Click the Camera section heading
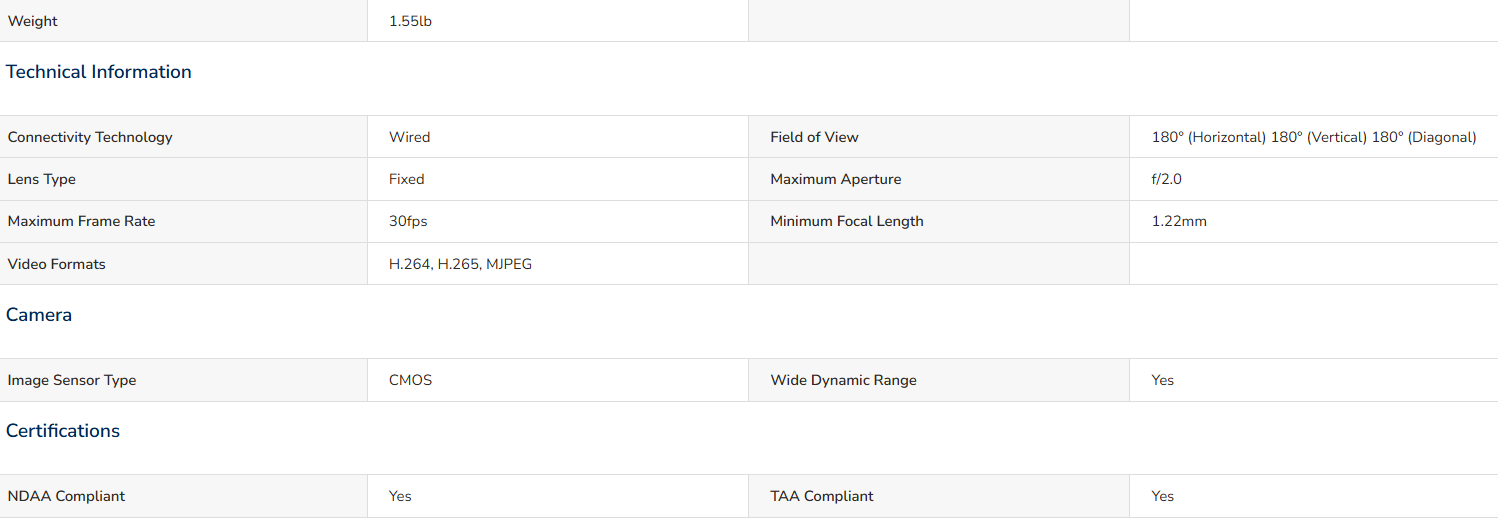This screenshot has height=523, width=1498. 39,315
